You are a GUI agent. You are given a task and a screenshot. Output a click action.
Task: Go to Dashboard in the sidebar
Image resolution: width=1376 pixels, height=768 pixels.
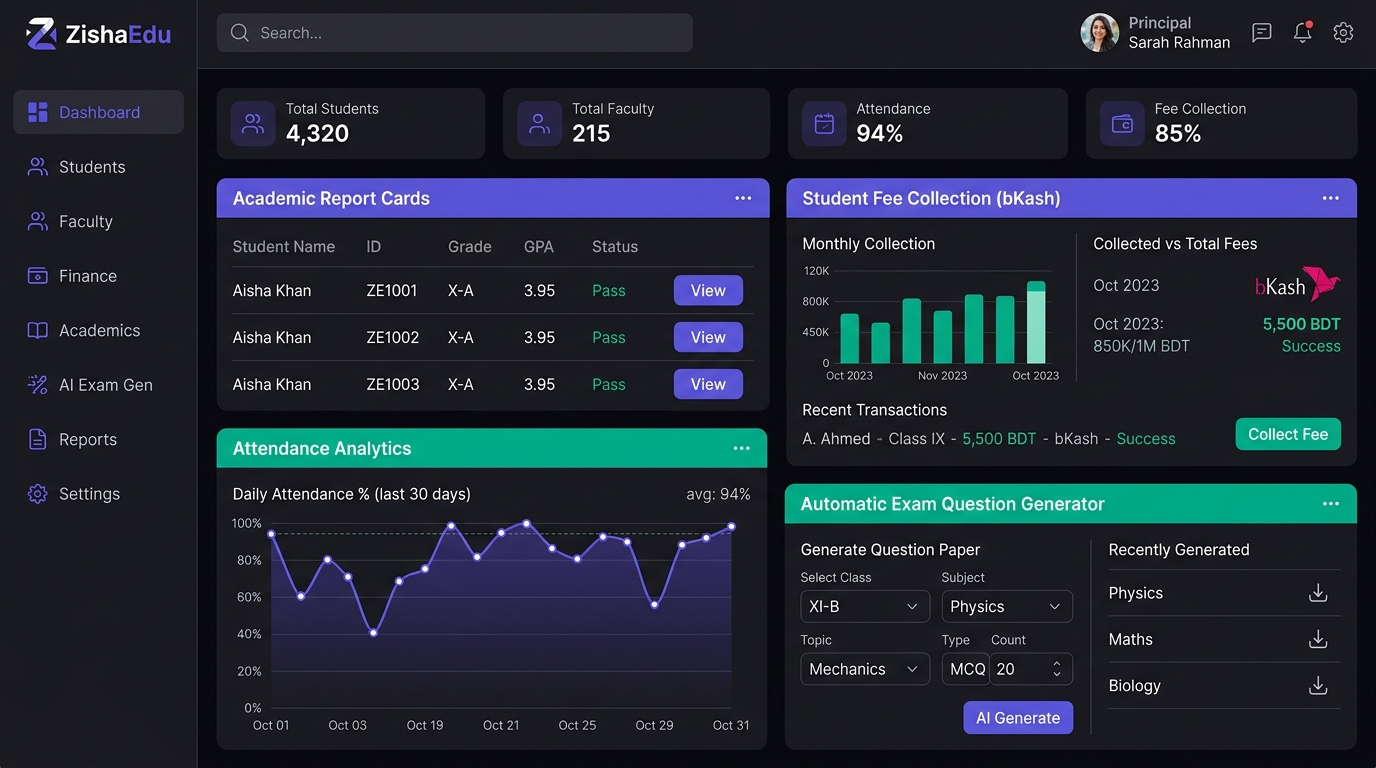tap(98, 112)
